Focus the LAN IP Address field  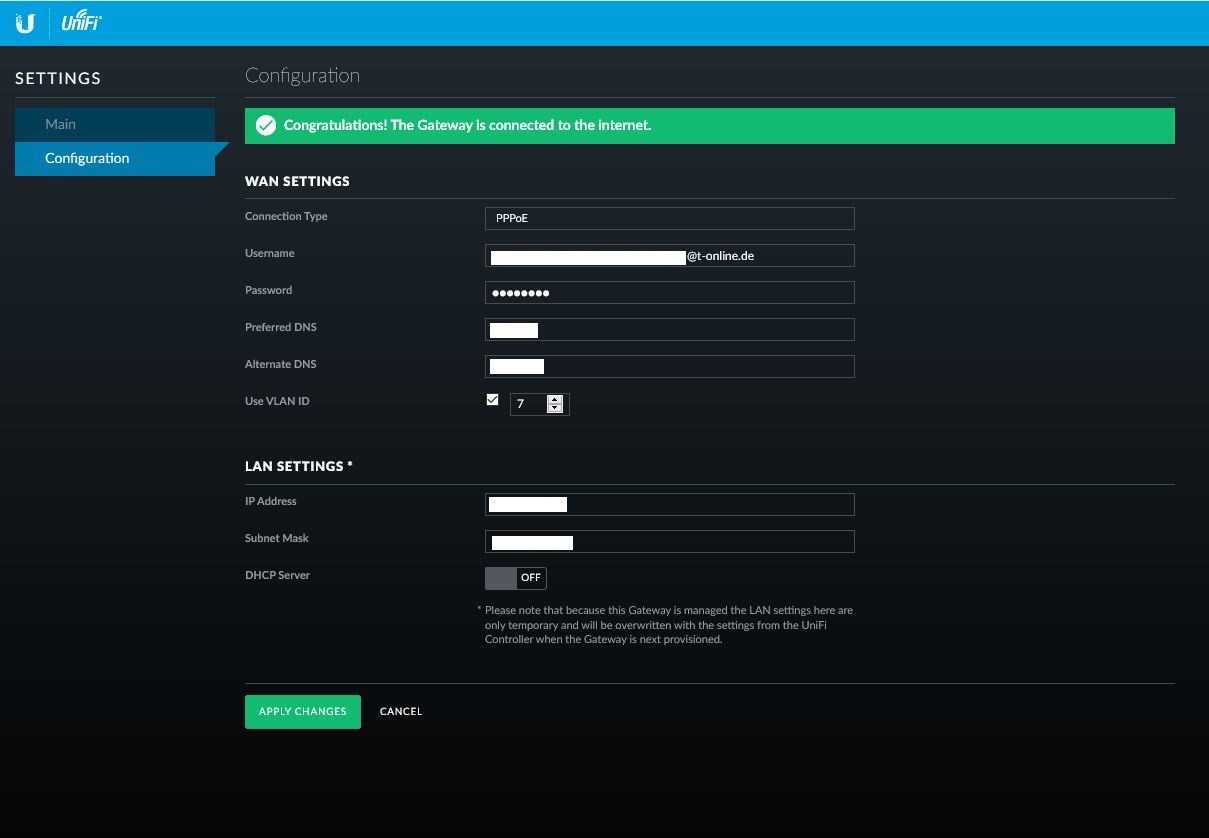tap(669, 505)
